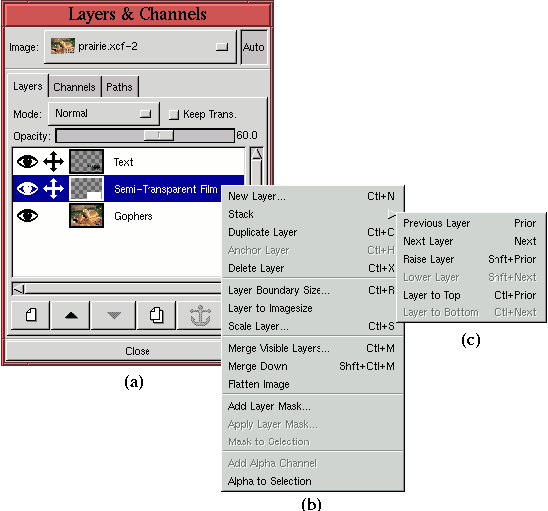Enable the Keep Trans. checkbox

pos(174,115)
